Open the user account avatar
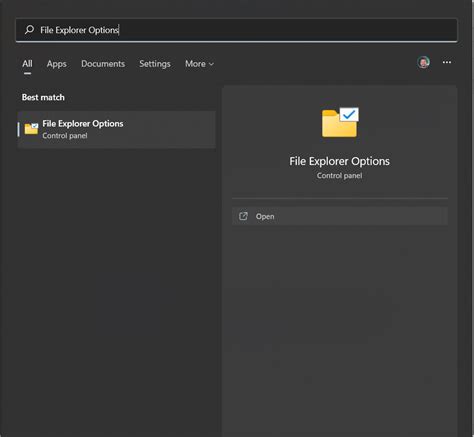 [424, 62]
